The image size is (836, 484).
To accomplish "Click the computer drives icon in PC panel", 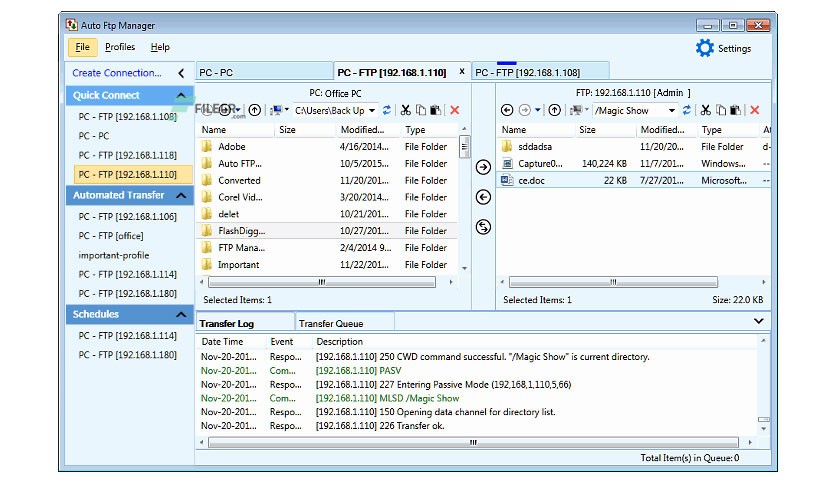I will (276, 110).
